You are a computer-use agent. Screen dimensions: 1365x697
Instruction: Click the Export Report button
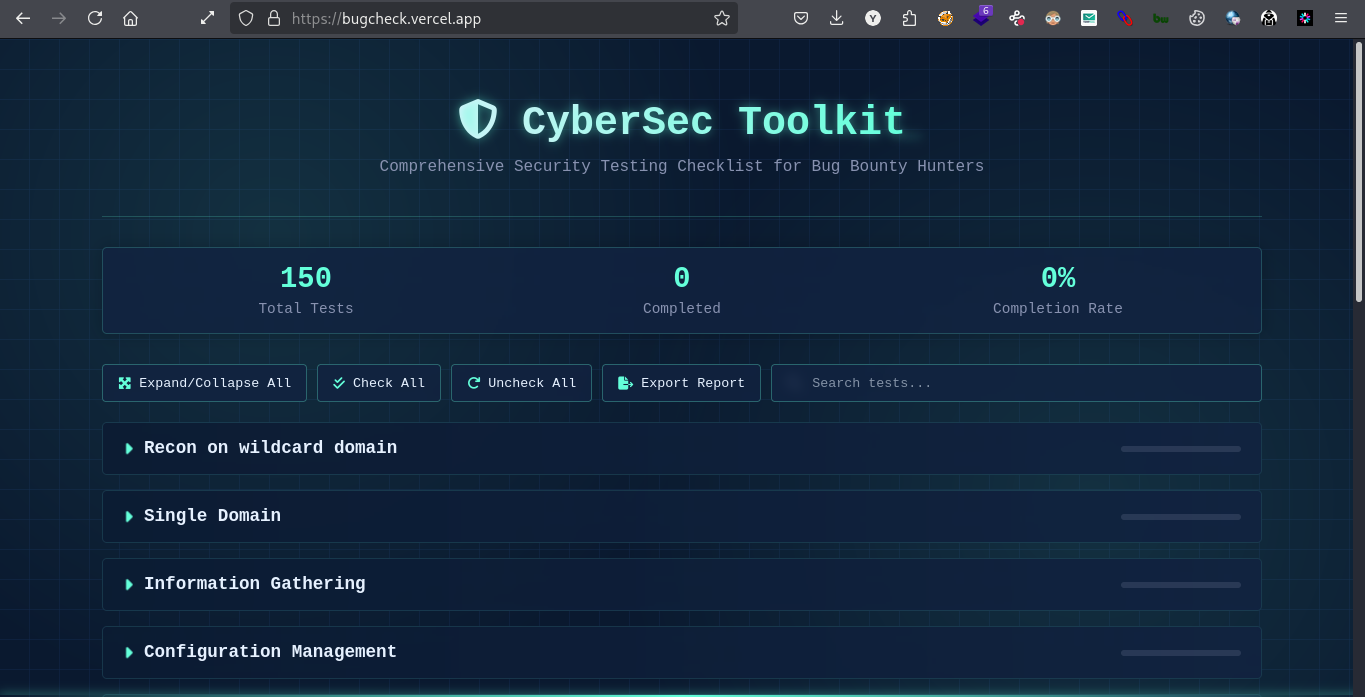click(681, 383)
